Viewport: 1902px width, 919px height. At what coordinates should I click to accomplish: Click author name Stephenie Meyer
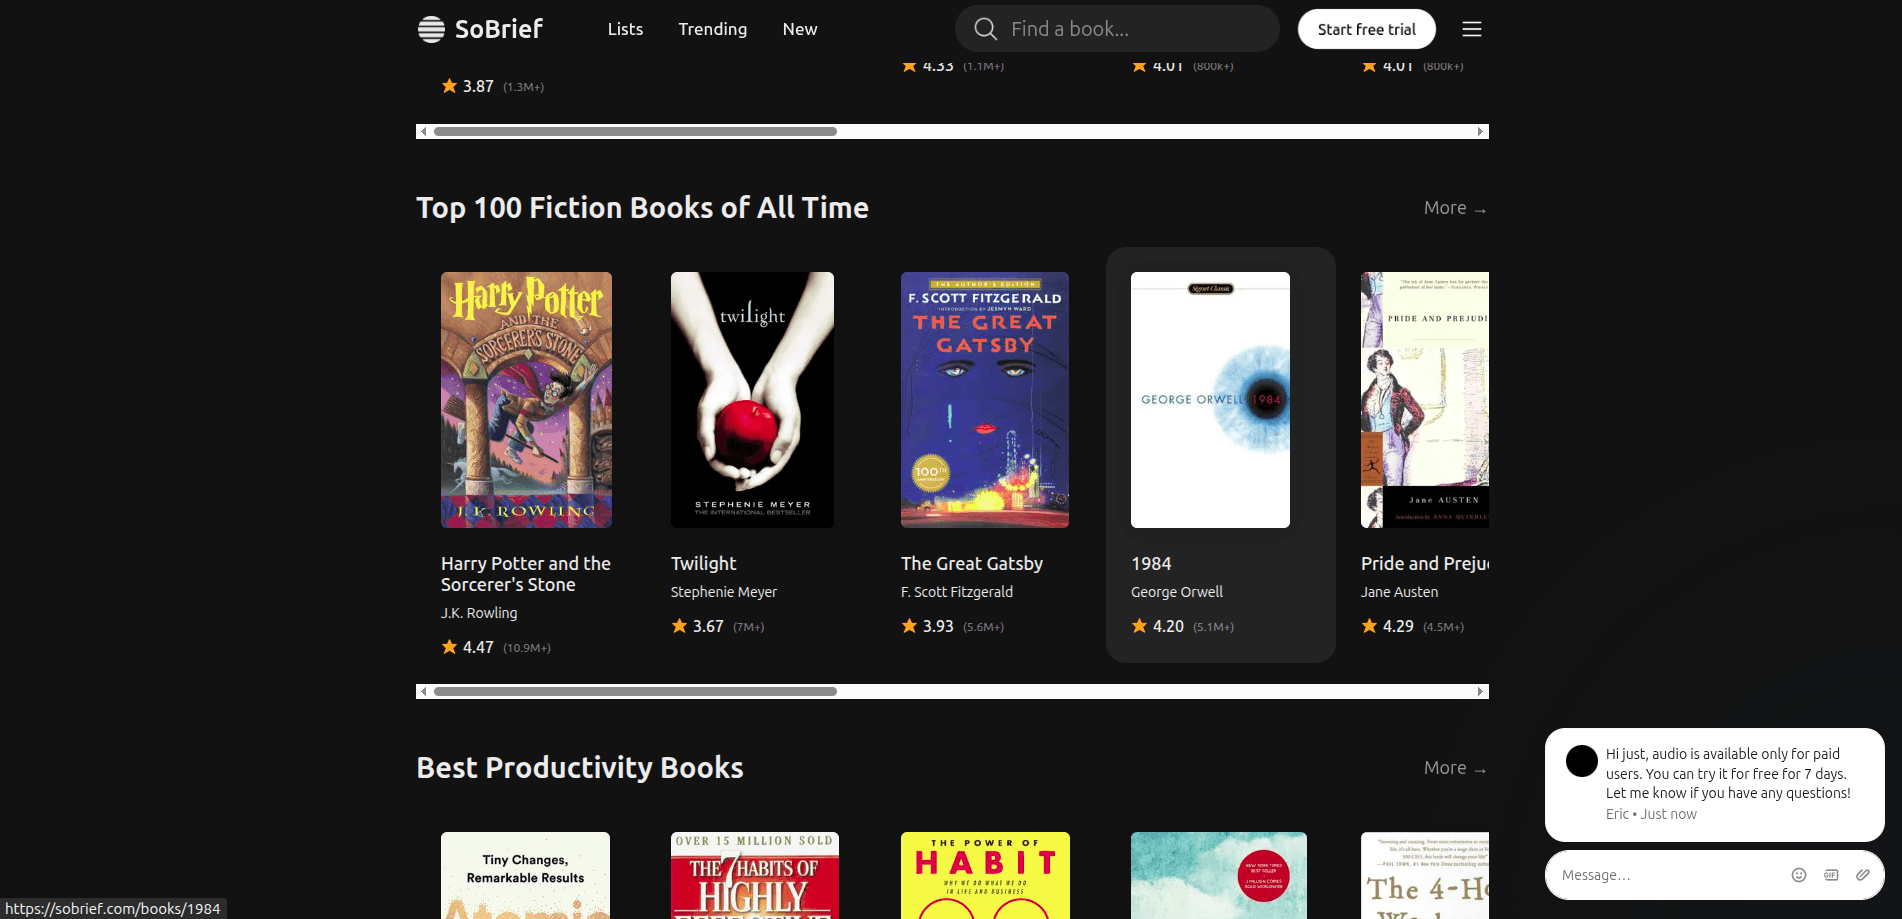click(x=724, y=592)
